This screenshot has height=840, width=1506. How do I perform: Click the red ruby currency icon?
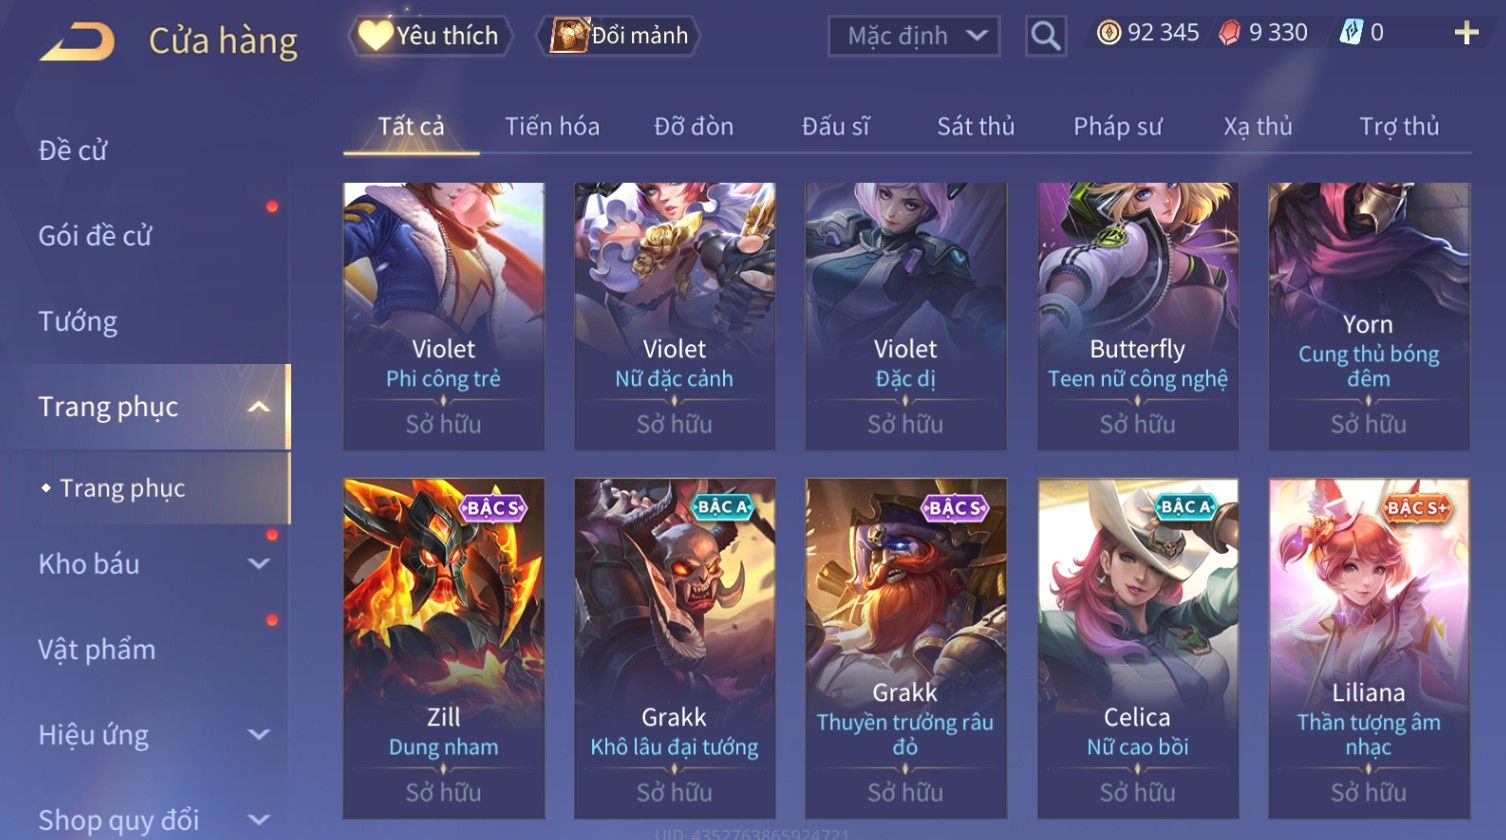[1230, 33]
